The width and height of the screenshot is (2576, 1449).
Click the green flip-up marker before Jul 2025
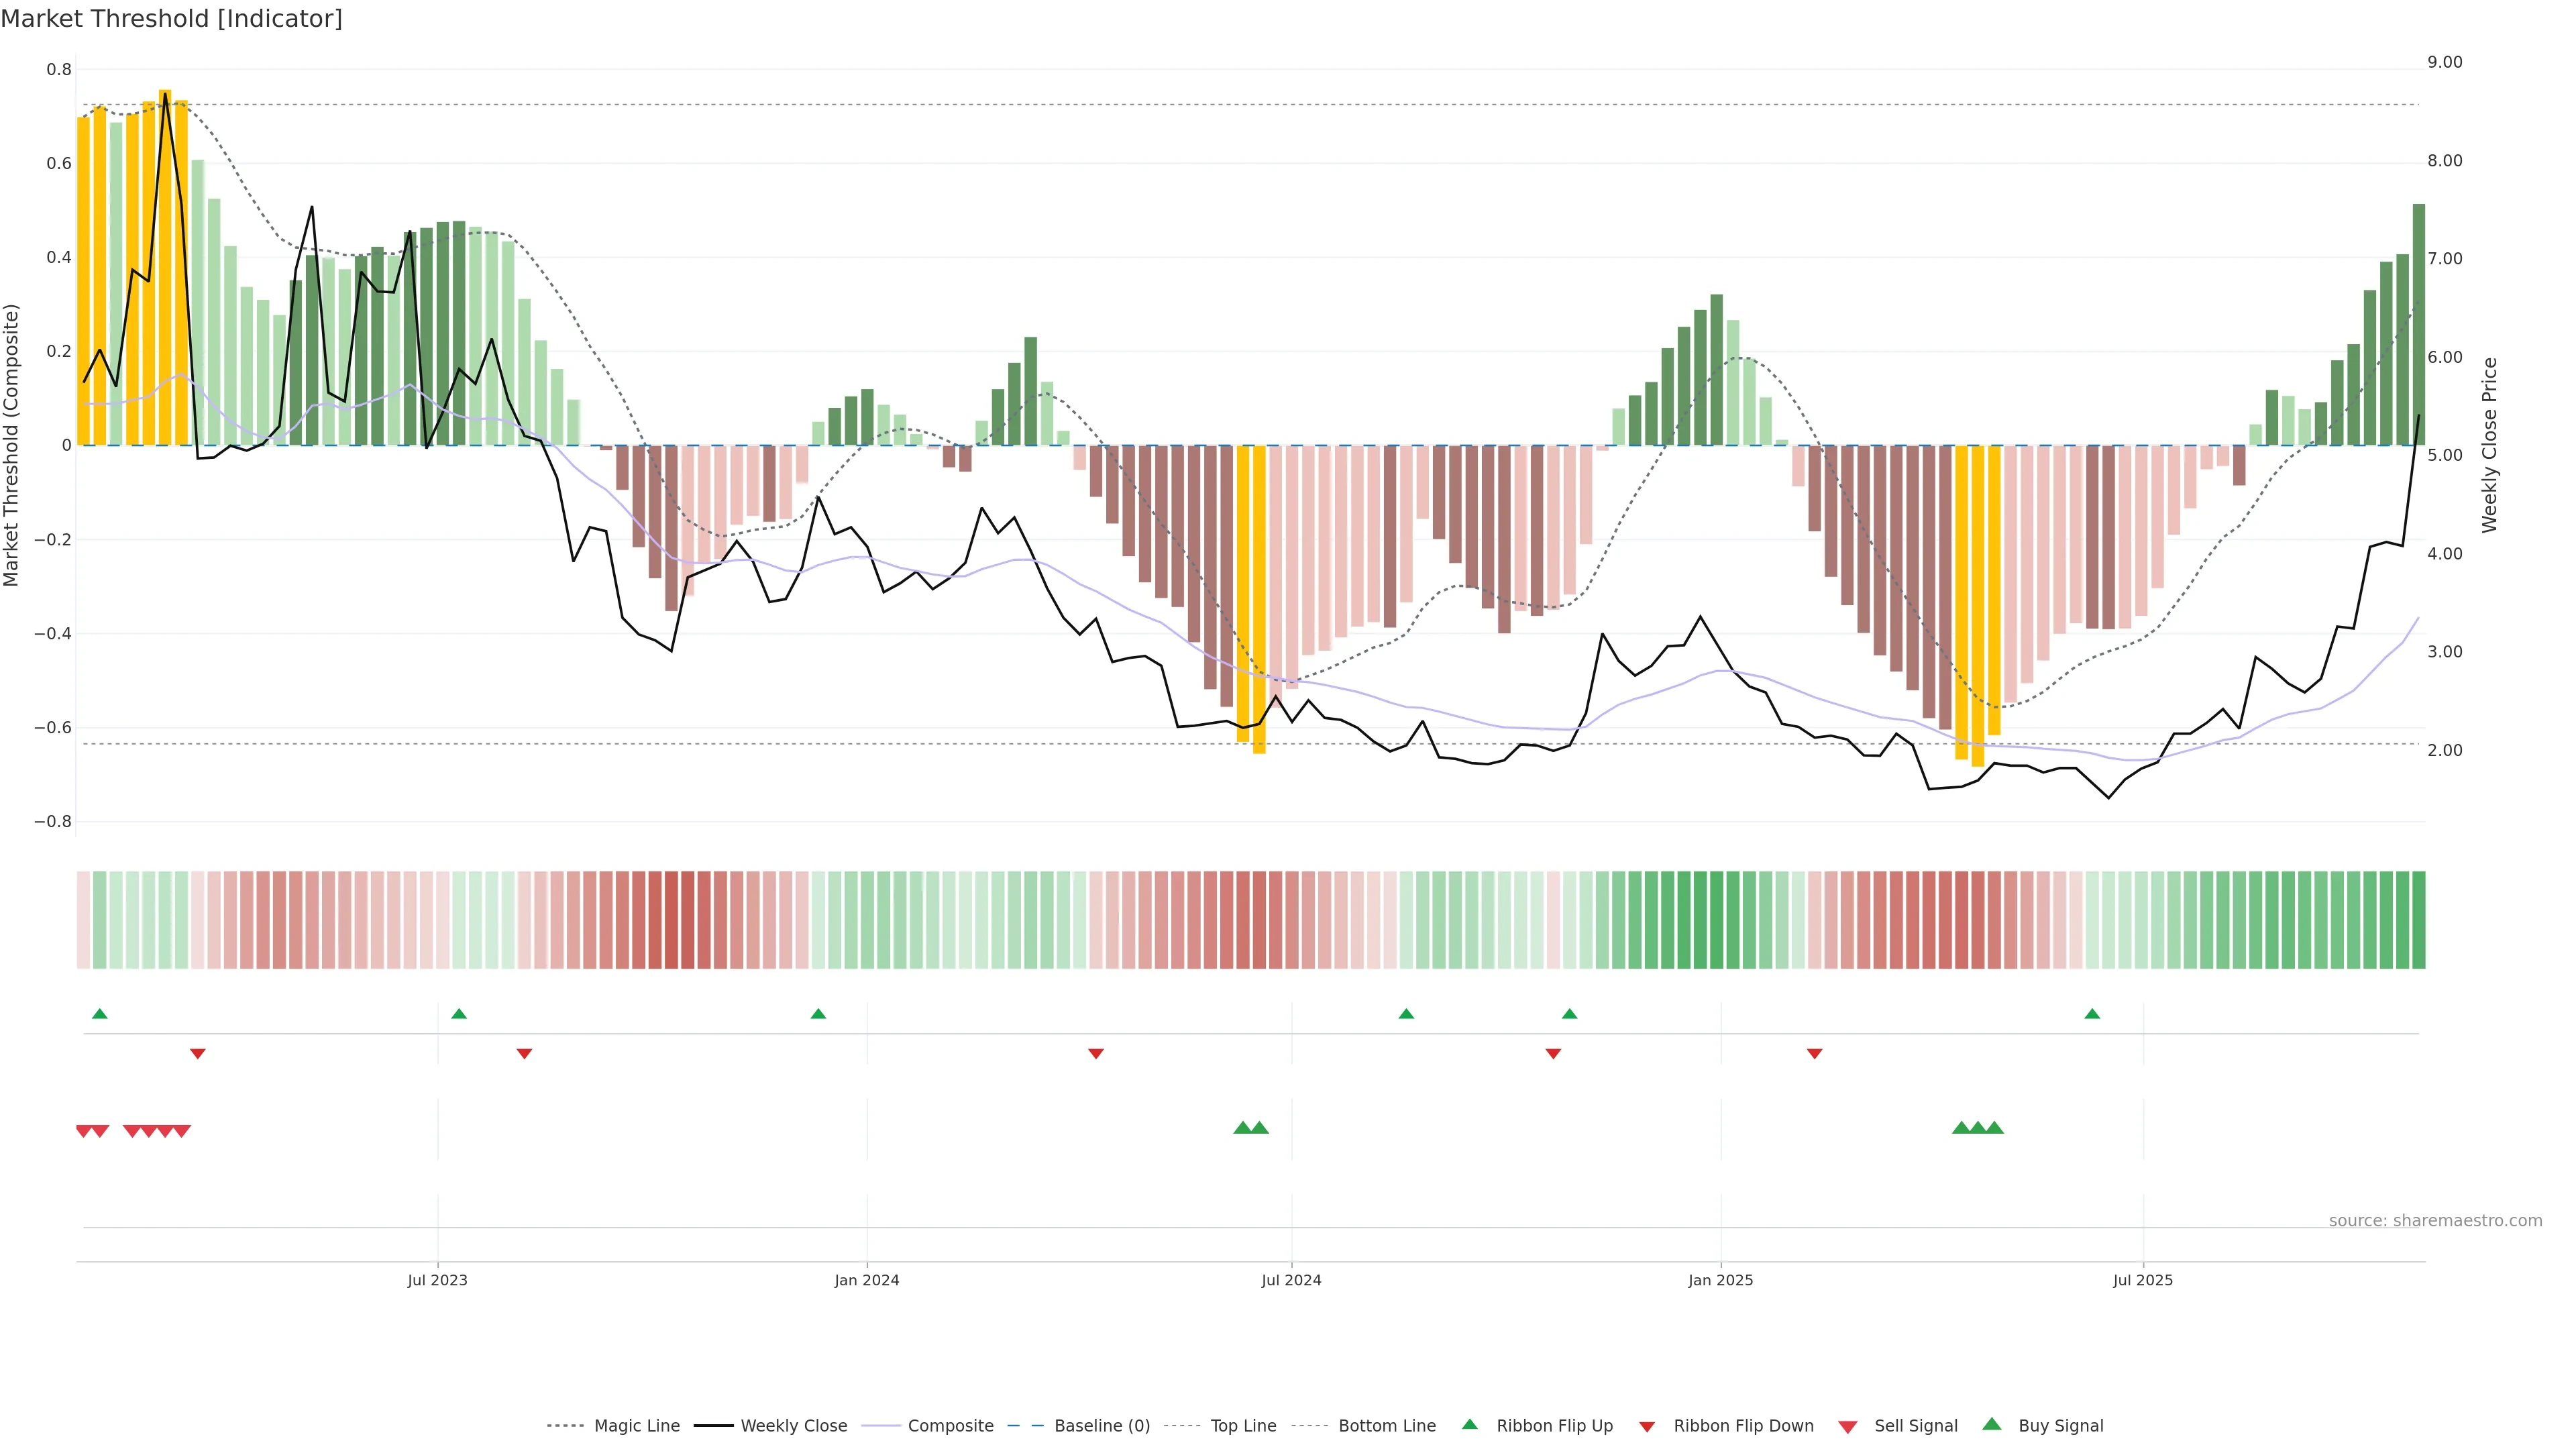(x=2092, y=1014)
